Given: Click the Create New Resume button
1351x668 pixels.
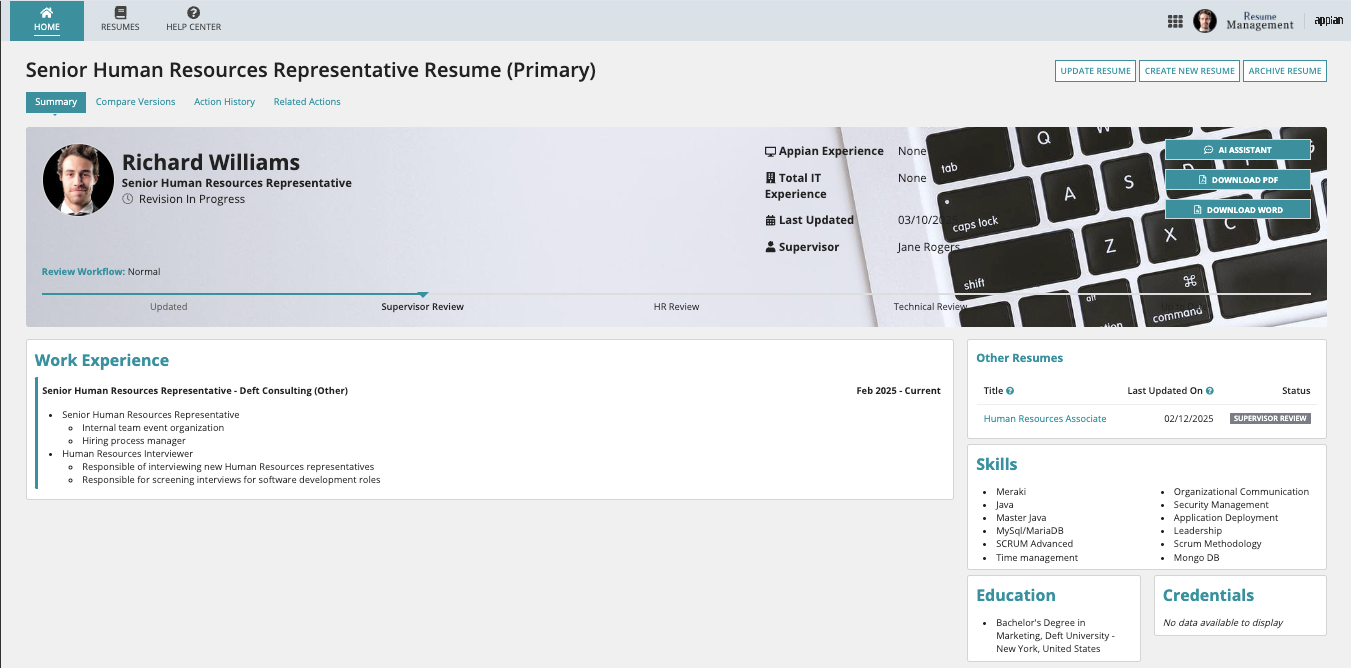Looking at the screenshot, I should 1189,71.
